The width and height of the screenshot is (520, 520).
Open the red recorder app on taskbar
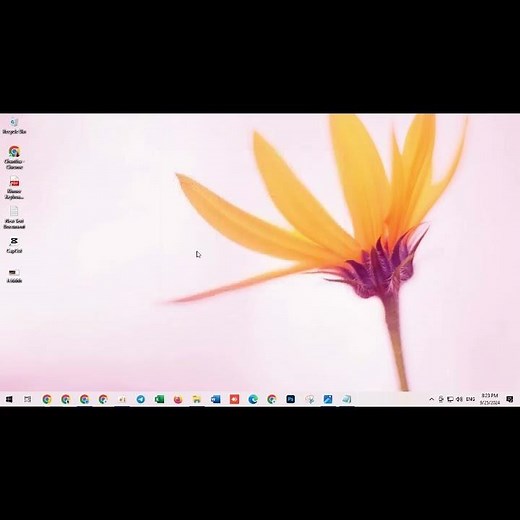click(234, 399)
